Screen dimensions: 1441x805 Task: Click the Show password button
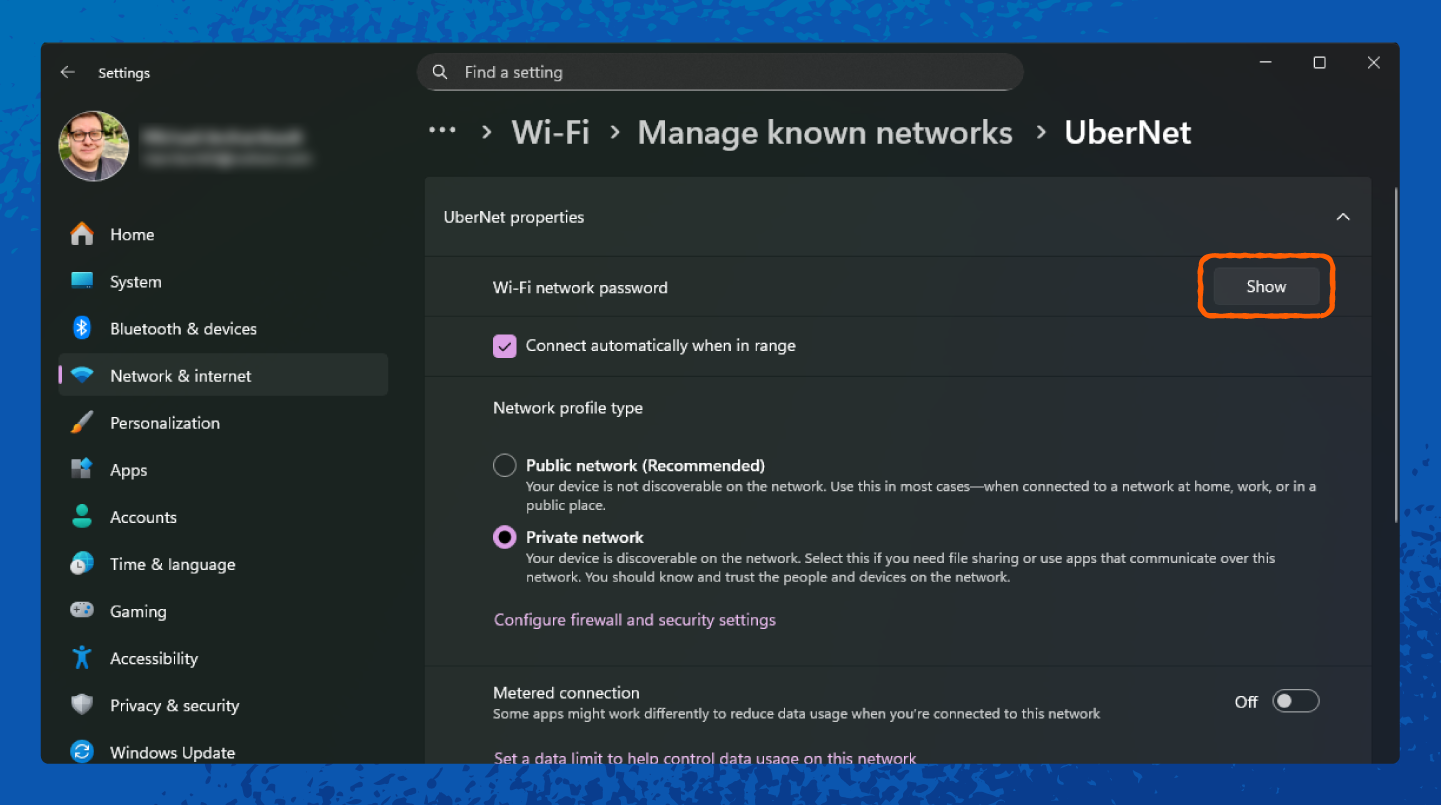click(x=1265, y=286)
